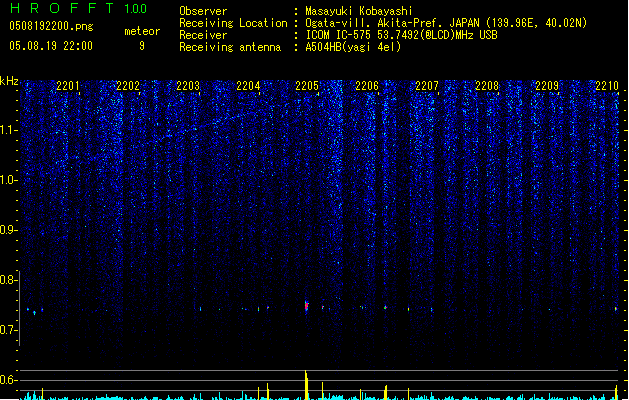Screen dimensions: 629x400
Task: Click the 2206 time marker
Action: tap(367, 86)
